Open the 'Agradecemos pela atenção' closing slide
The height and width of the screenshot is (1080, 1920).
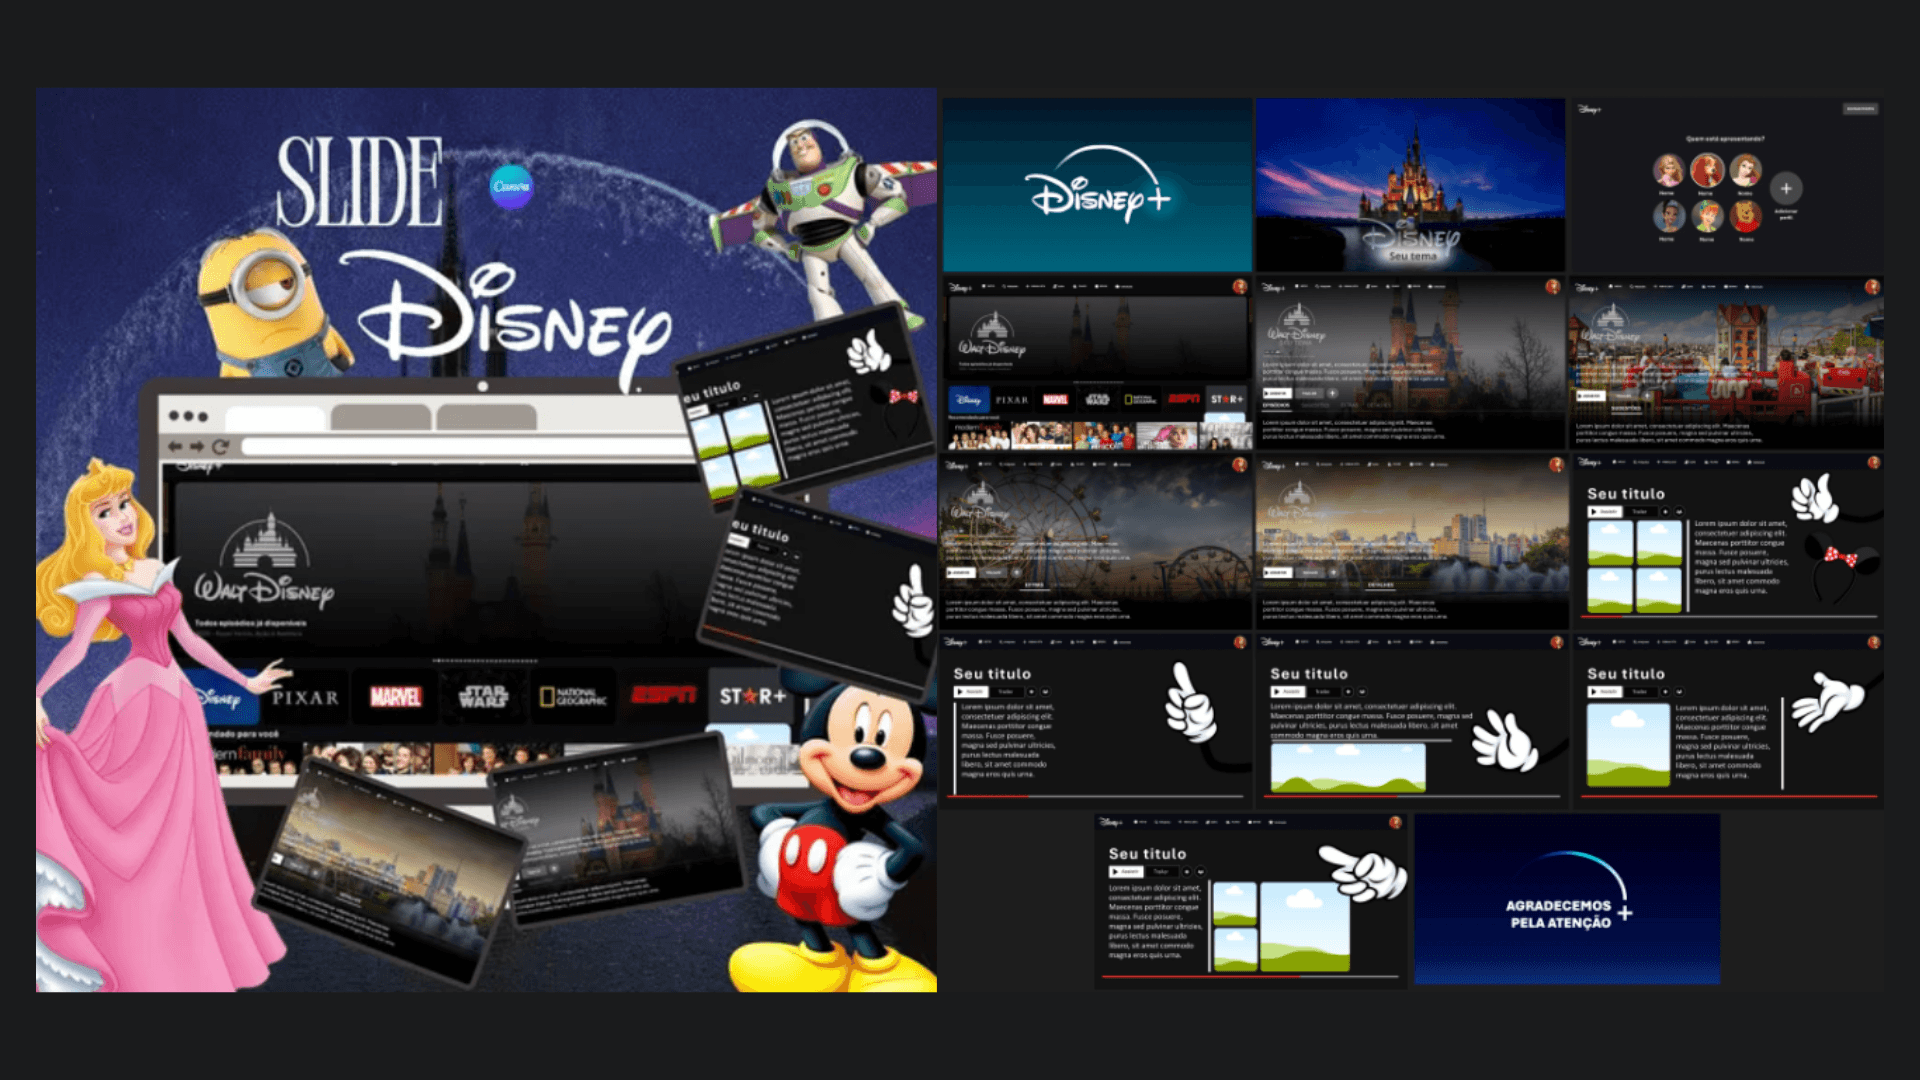1567,899
